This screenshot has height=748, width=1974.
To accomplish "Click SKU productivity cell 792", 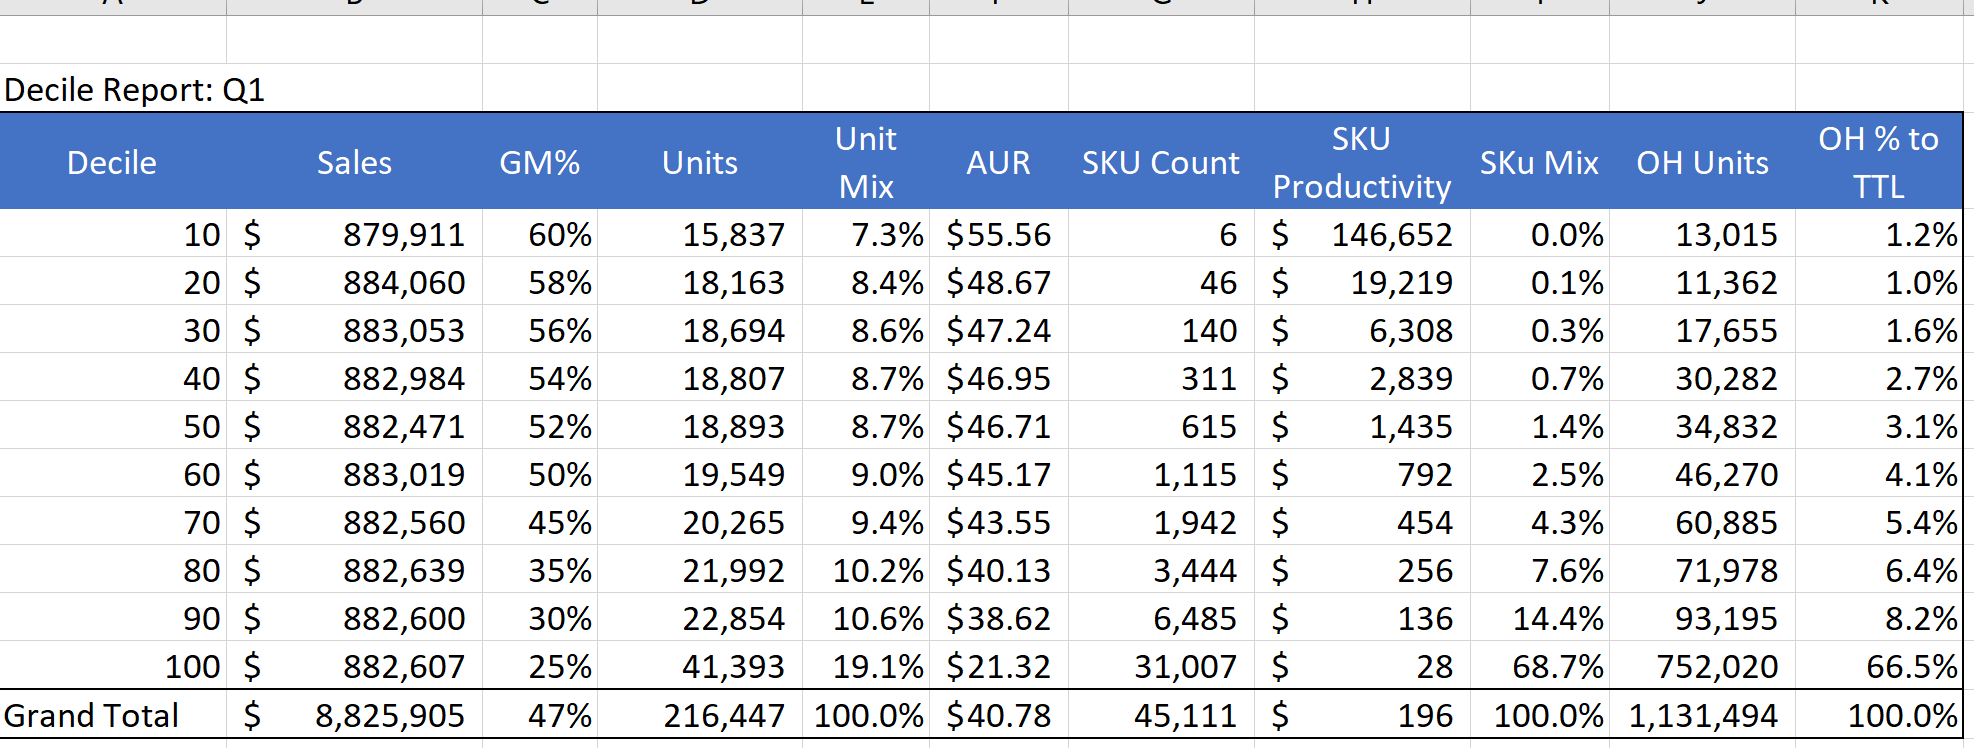I will point(1362,474).
